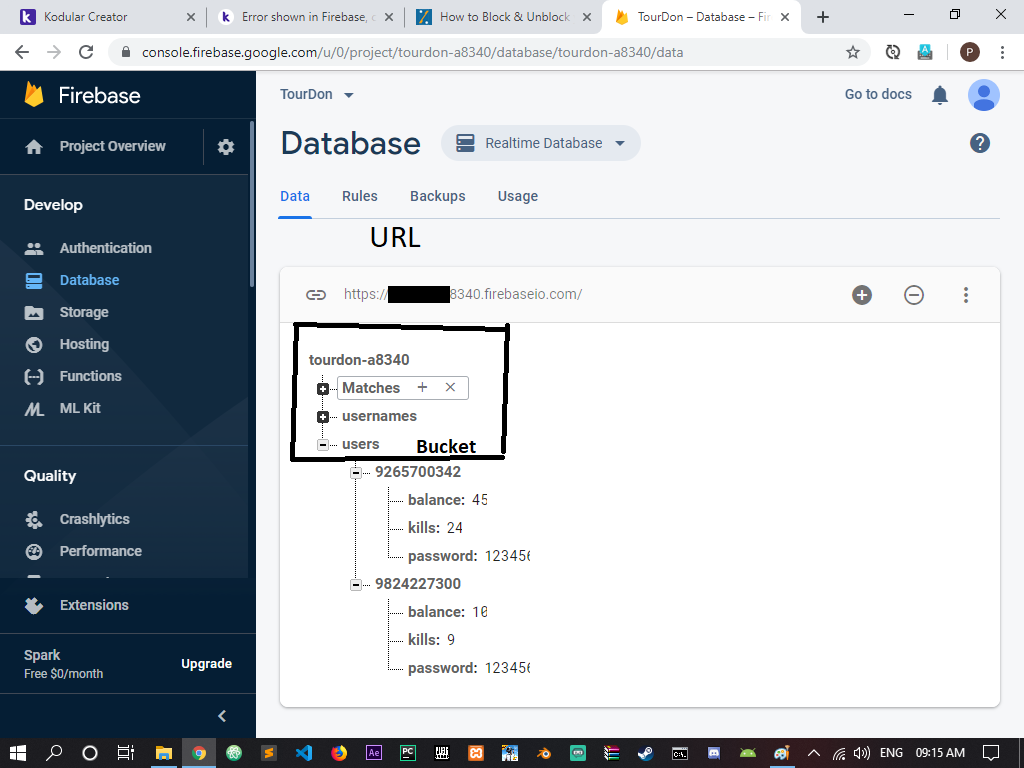Image resolution: width=1024 pixels, height=768 pixels.
Task: Add a child to the Matches node
Action: 423,387
